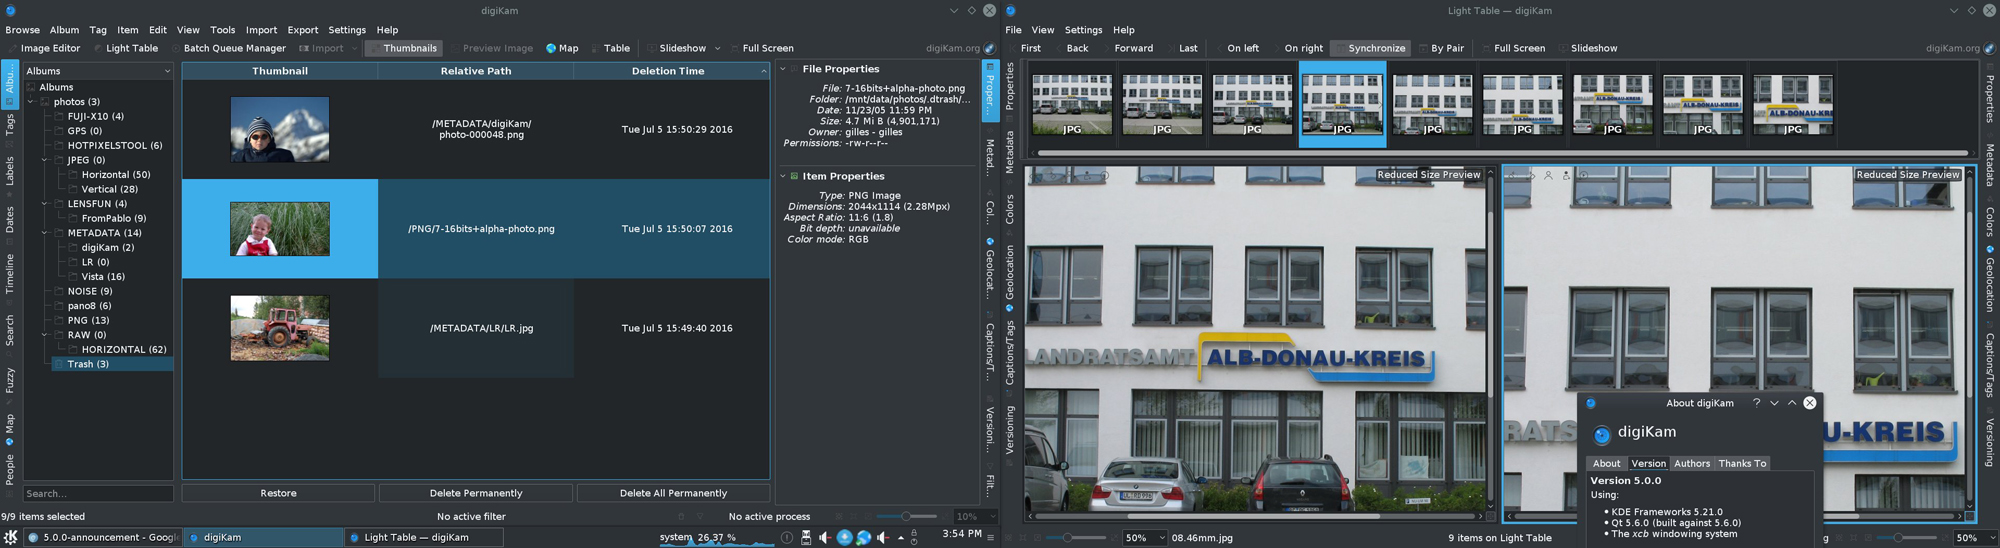Click the main window thumbnail size slider
The width and height of the screenshot is (2000, 548).
[906, 517]
